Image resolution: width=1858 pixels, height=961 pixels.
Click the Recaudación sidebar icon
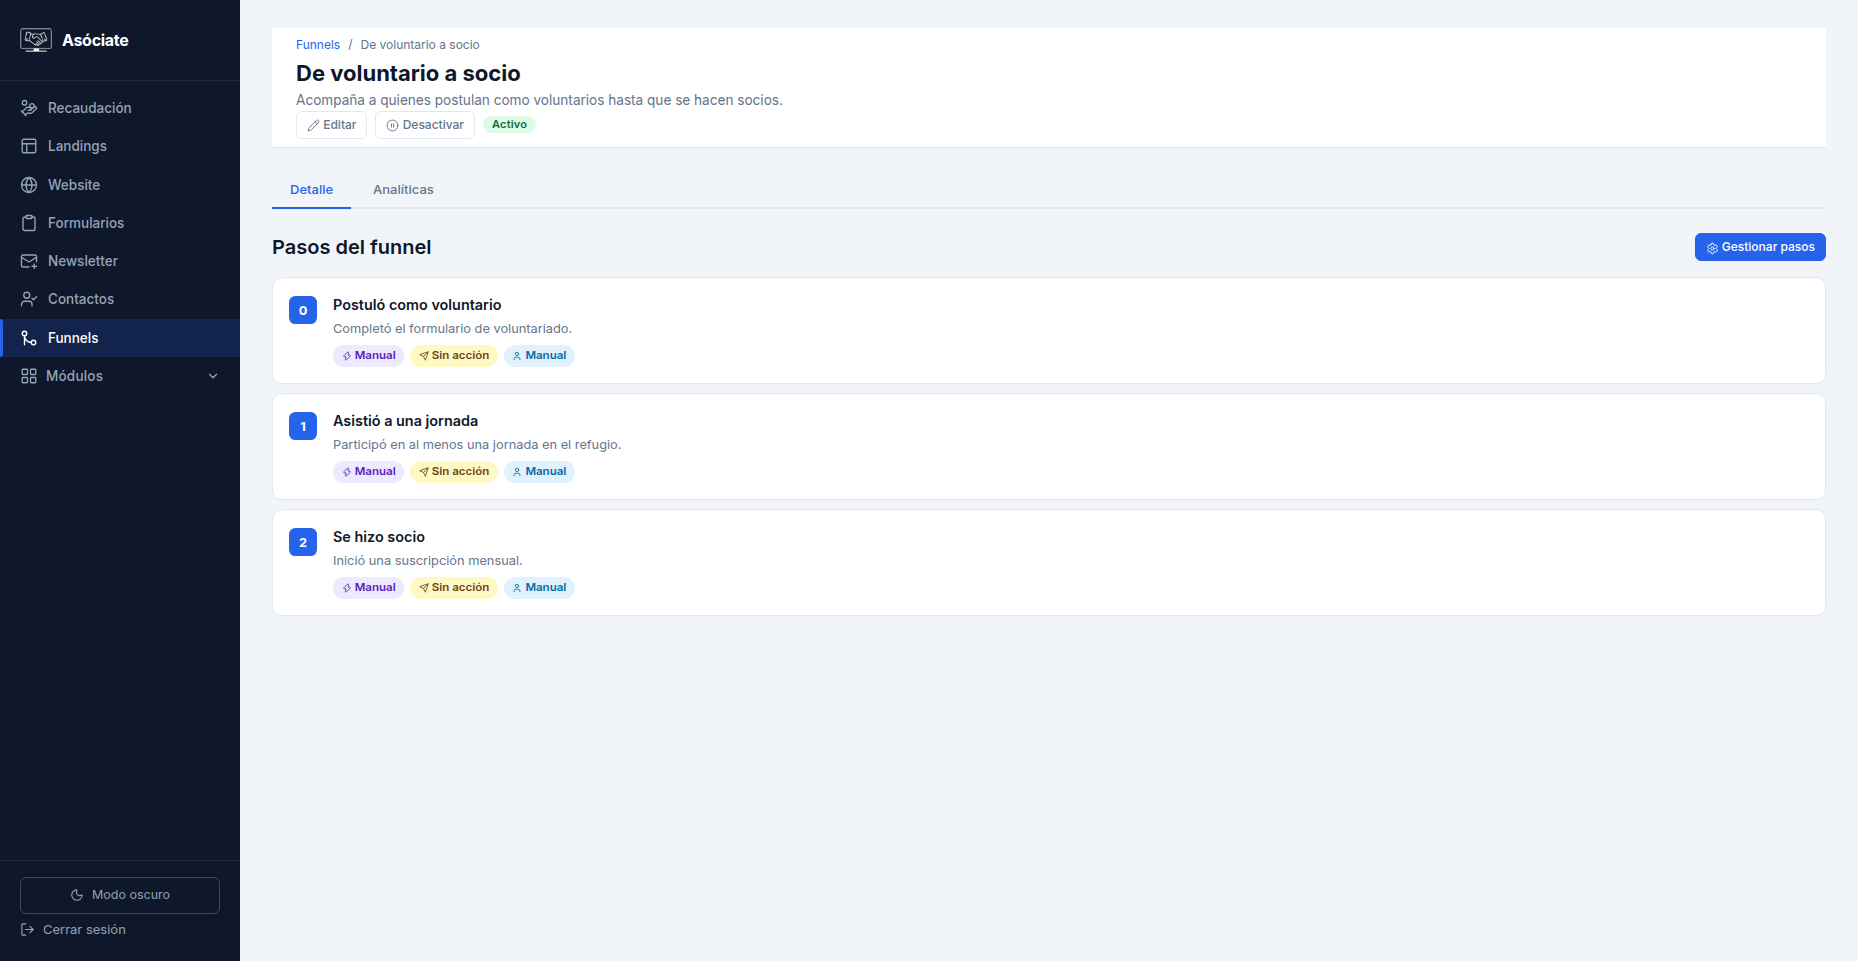(x=29, y=108)
